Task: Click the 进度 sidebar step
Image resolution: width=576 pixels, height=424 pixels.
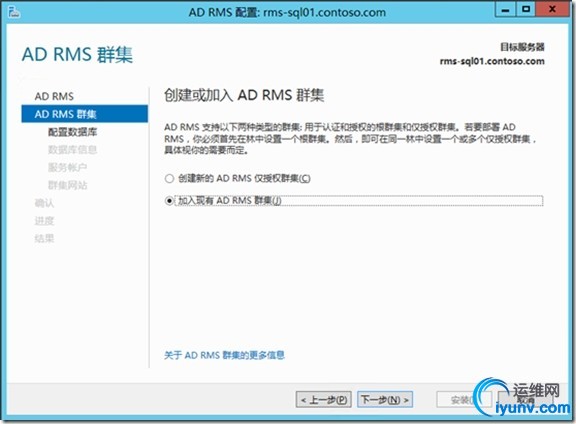Action: pyautogui.click(x=44, y=221)
